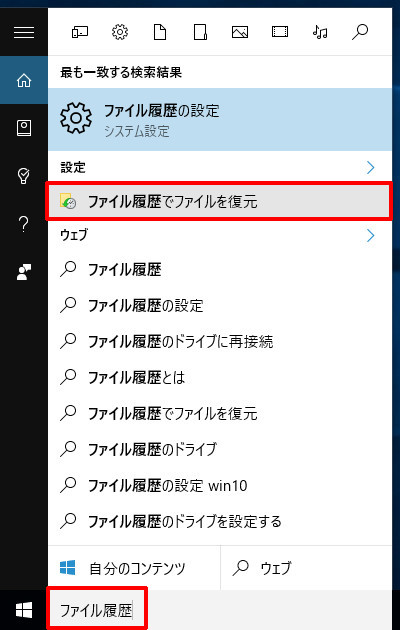Open the question mark help icon

(24, 224)
